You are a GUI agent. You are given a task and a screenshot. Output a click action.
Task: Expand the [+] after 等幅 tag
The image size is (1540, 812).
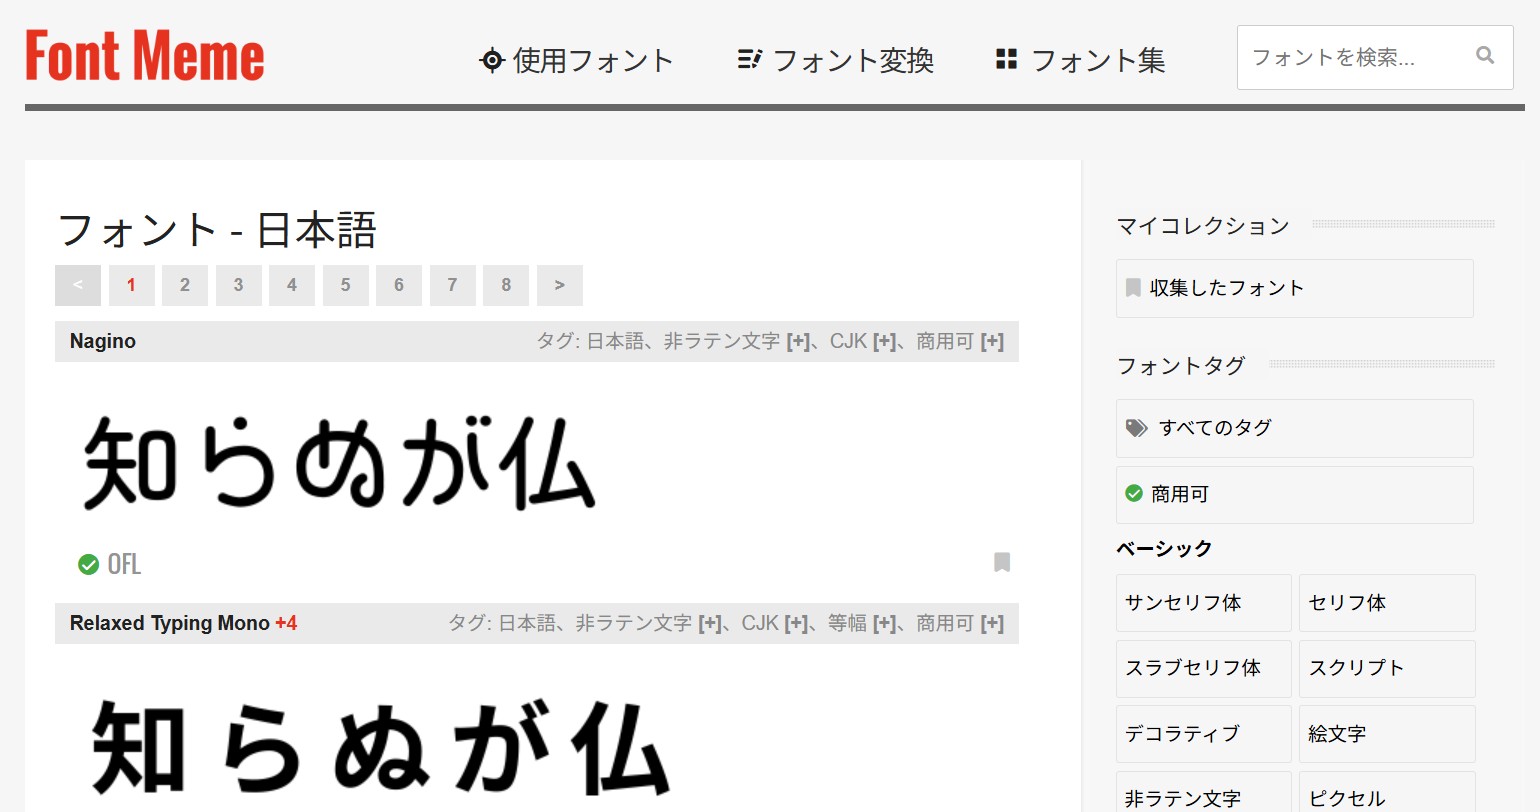pyautogui.click(x=884, y=624)
